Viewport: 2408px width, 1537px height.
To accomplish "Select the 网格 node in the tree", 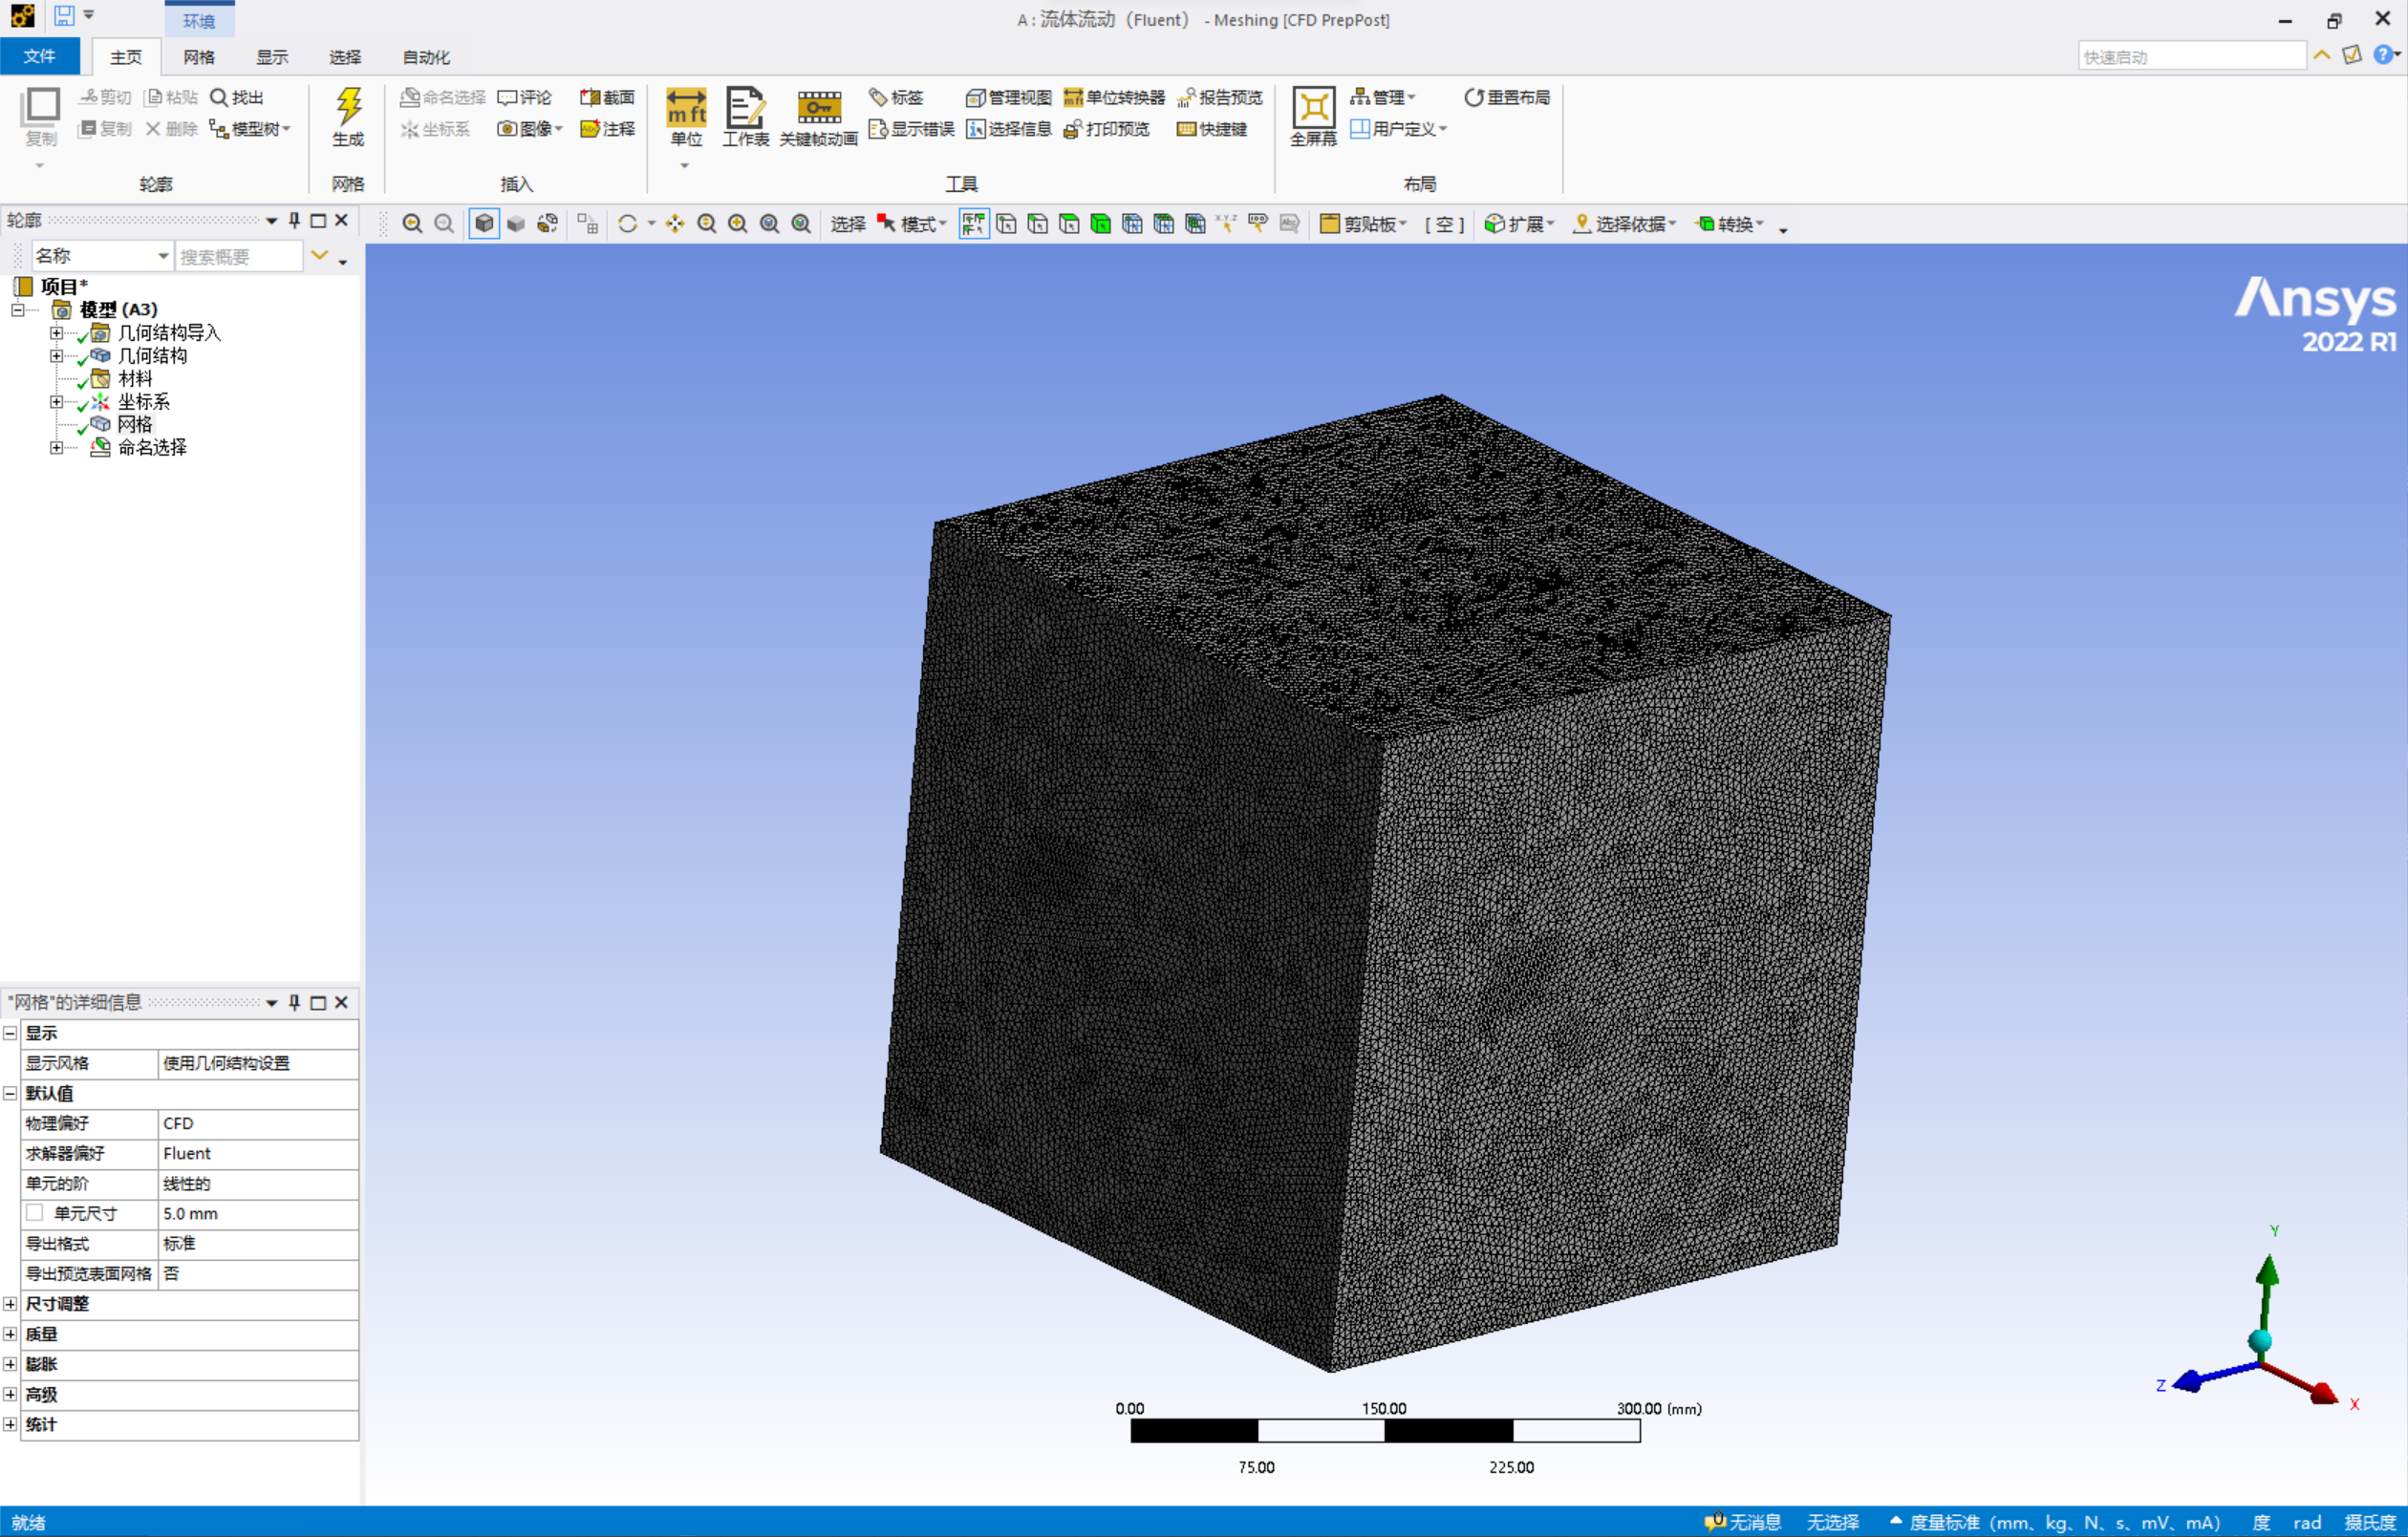I will click(135, 425).
